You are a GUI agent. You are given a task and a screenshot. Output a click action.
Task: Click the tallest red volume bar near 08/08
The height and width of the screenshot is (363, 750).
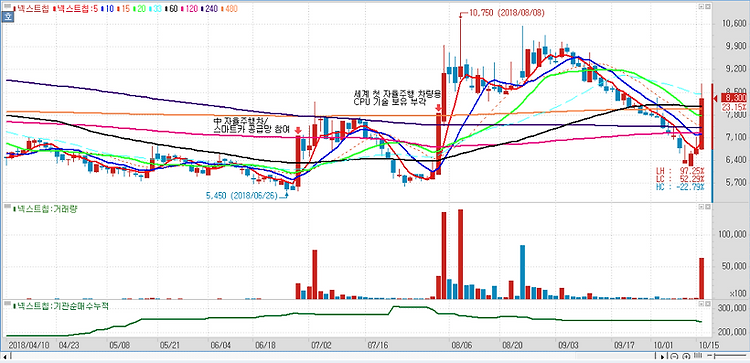click(x=461, y=254)
